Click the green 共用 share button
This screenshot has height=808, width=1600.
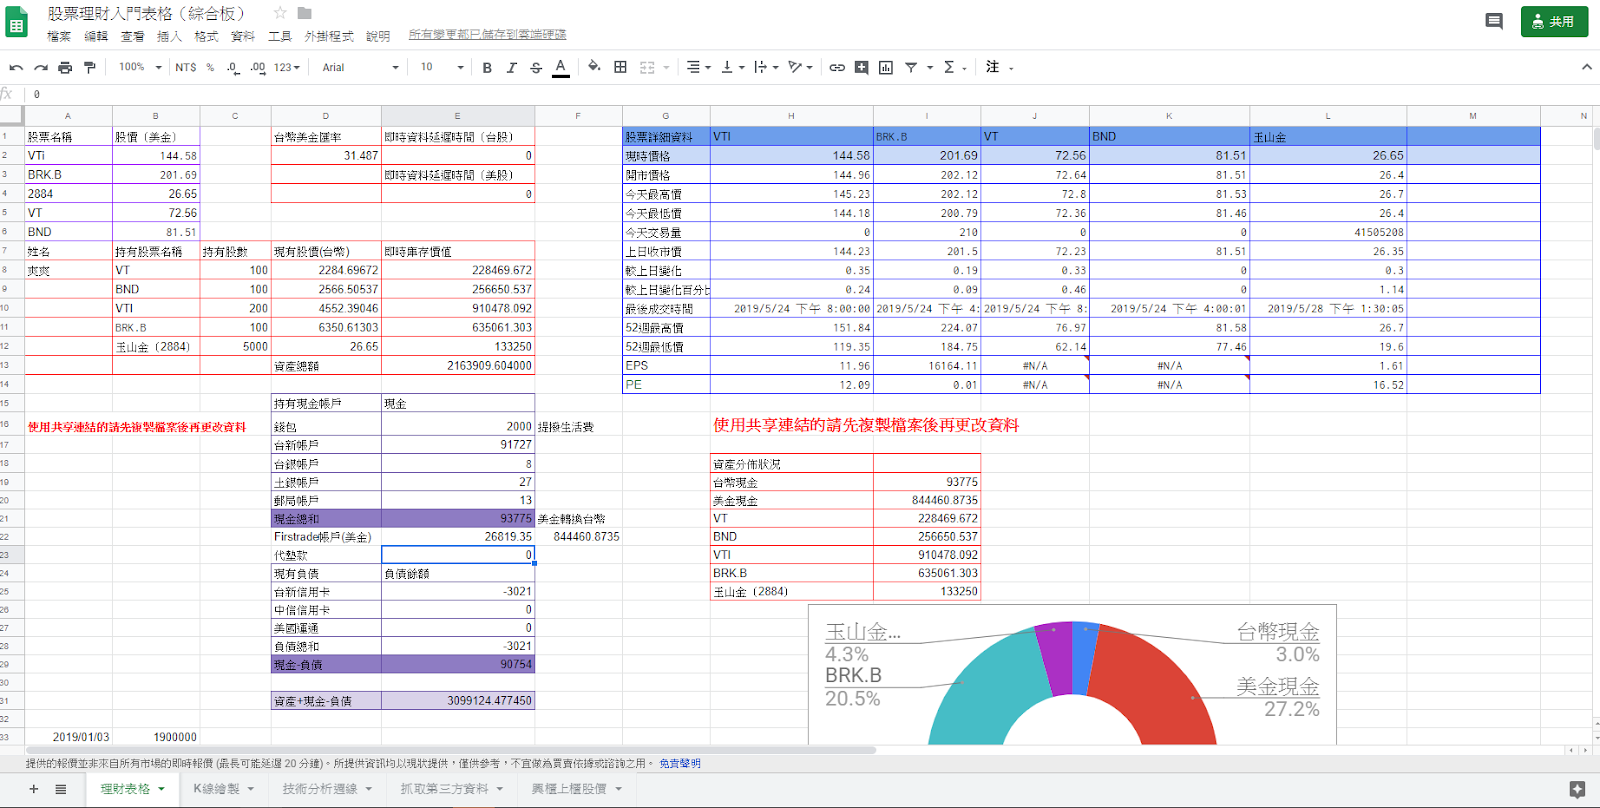tap(1554, 21)
